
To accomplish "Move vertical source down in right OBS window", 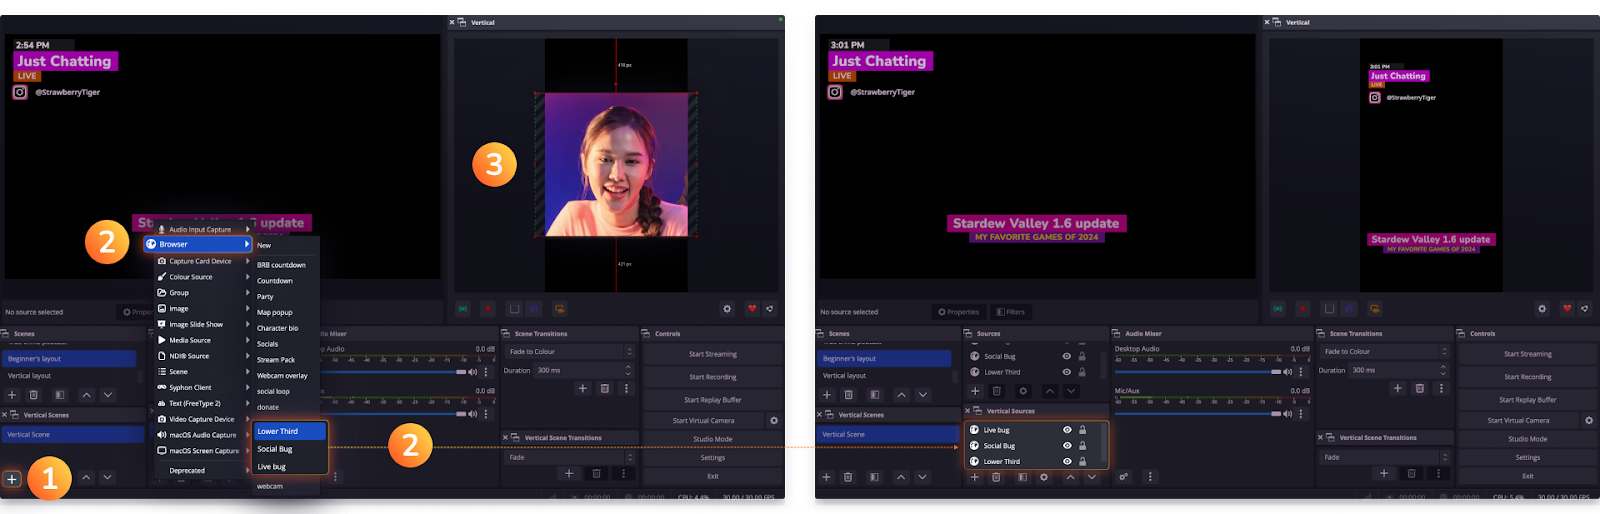I will point(1091,477).
